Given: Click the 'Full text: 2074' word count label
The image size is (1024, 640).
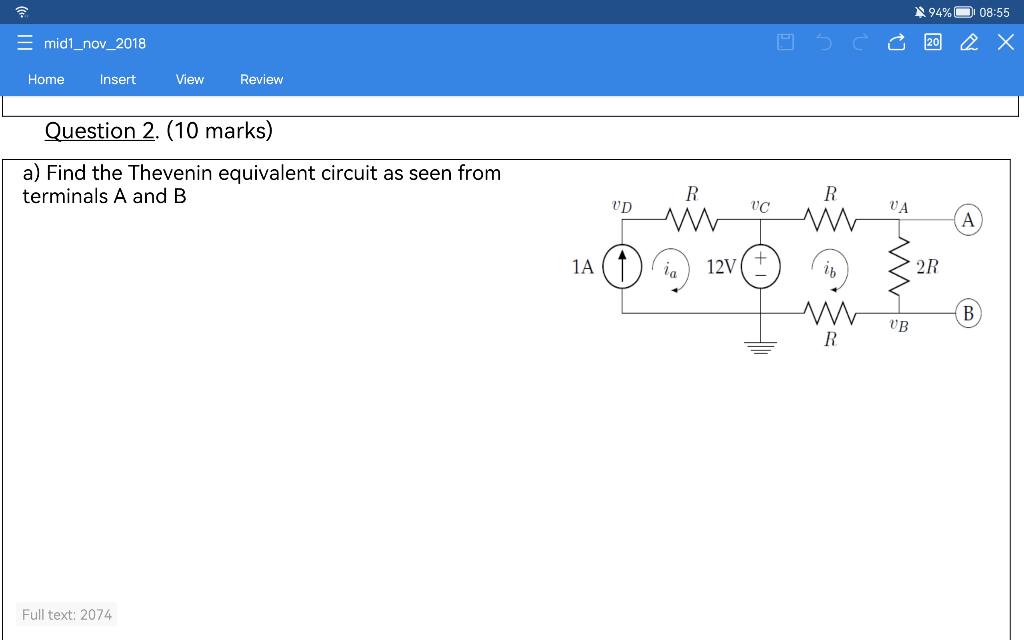Looking at the screenshot, I should pyautogui.click(x=67, y=615).
